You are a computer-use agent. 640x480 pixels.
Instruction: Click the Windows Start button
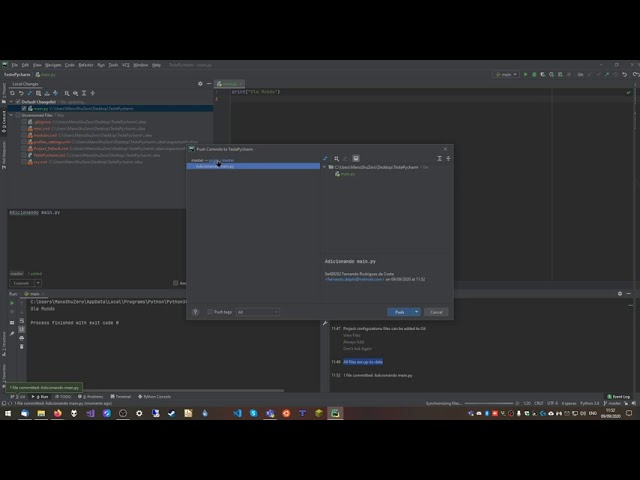point(8,413)
